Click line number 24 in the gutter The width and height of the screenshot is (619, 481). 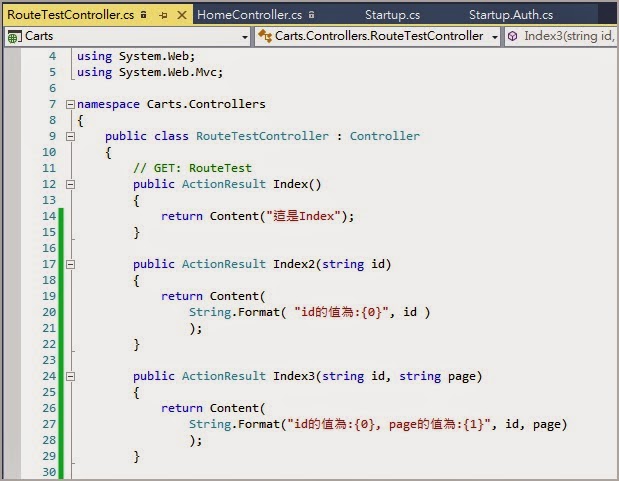pos(49,376)
